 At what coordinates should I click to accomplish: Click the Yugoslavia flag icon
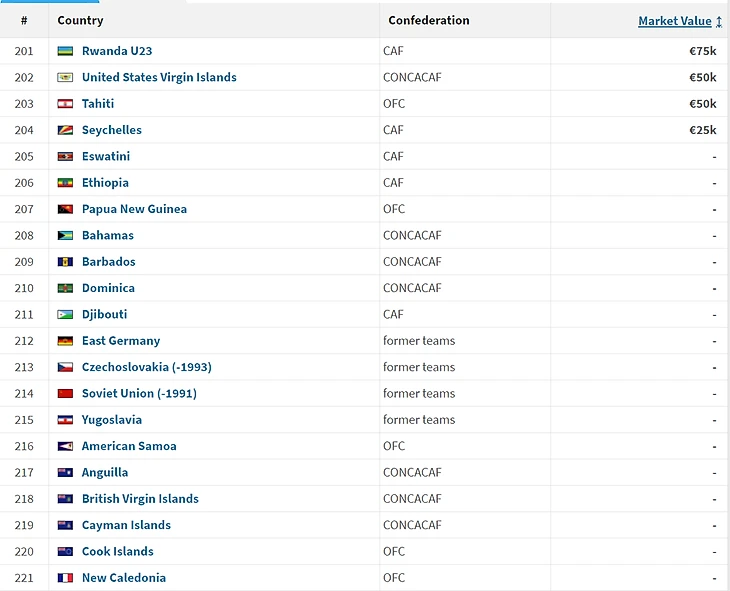pyautogui.click(x=65, y=420)
